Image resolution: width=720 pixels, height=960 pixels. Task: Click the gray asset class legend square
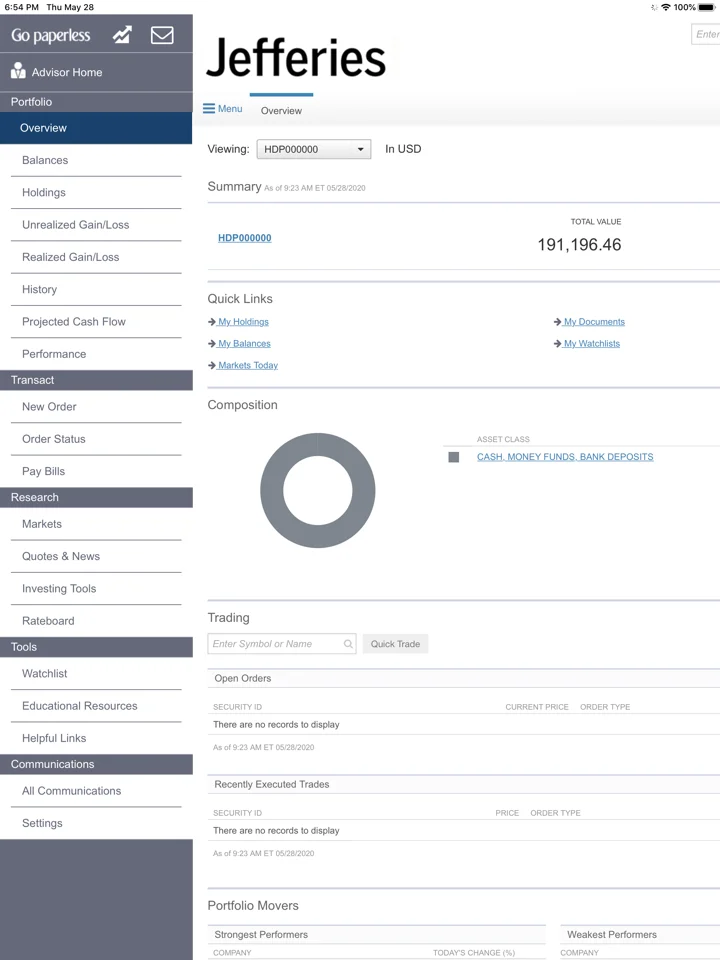pyautogui.click(x=454, y=457)
